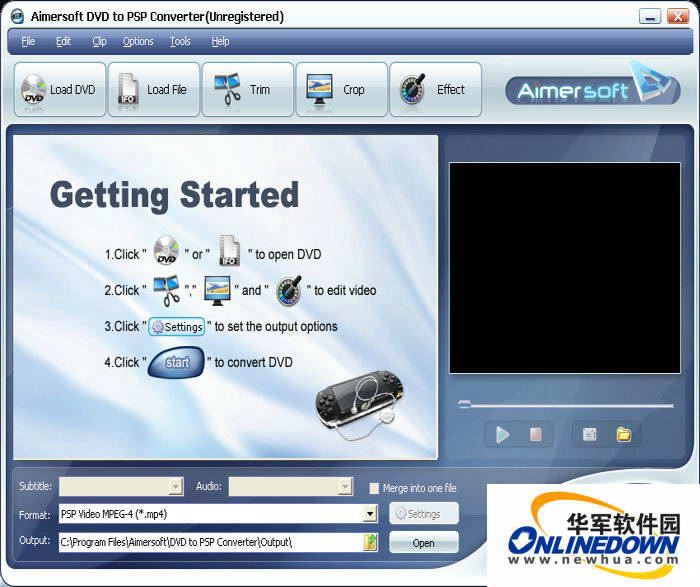
Task: Open the Help menu
Action: click(220, 42)
